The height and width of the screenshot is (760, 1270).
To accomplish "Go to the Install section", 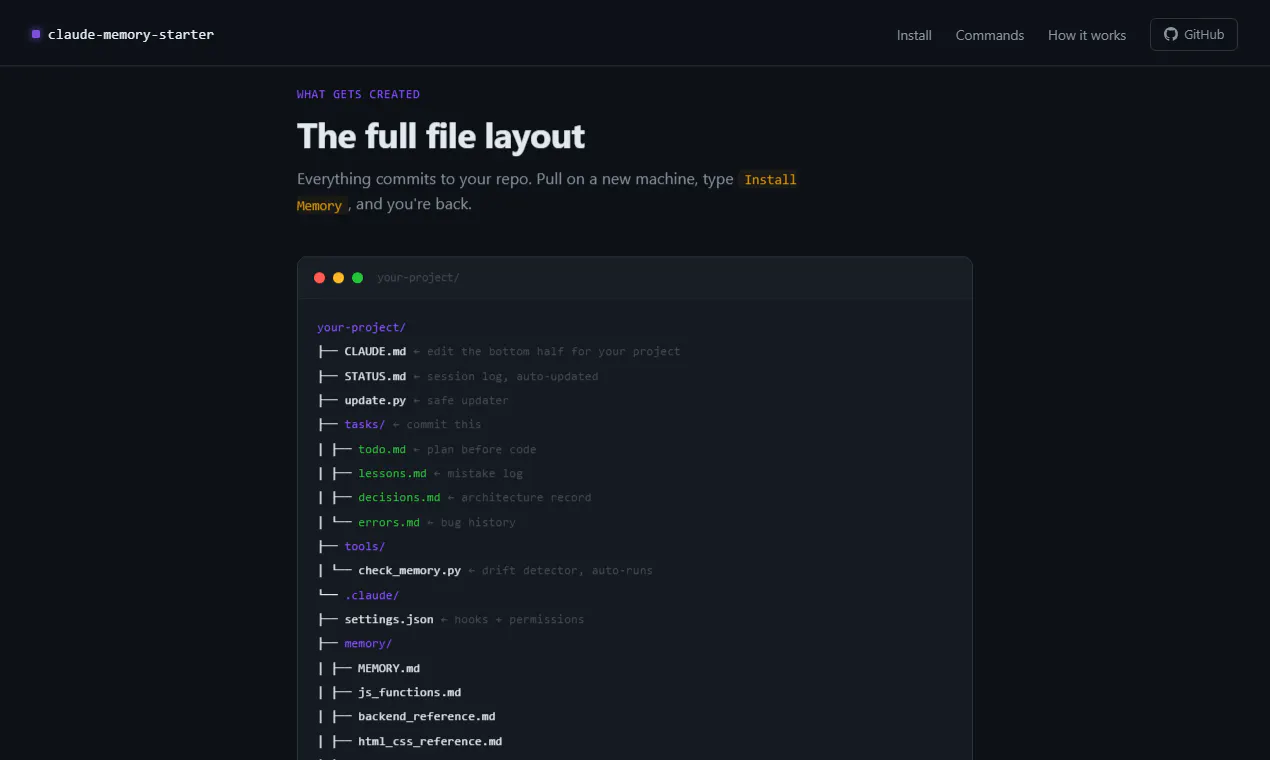I will 914,35.
